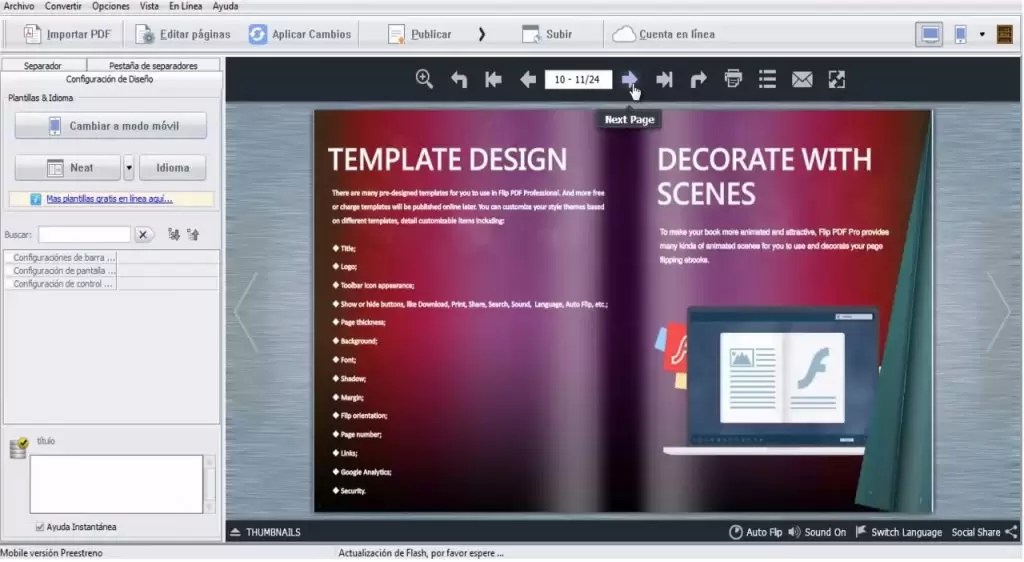
Task: Click Switch Language
Action: (x=898, y=532)
